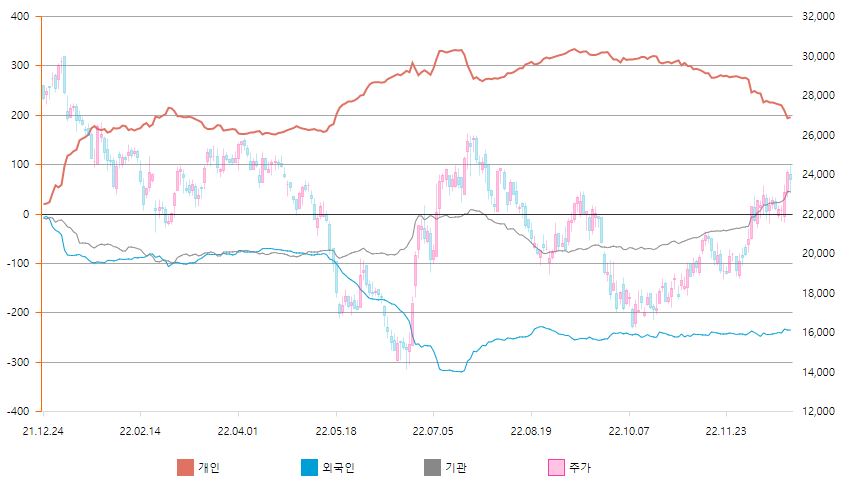The width and height of the screenshot is (849, 486).
Task: Click the 32,000 label on the right axis
Action: 818,17
